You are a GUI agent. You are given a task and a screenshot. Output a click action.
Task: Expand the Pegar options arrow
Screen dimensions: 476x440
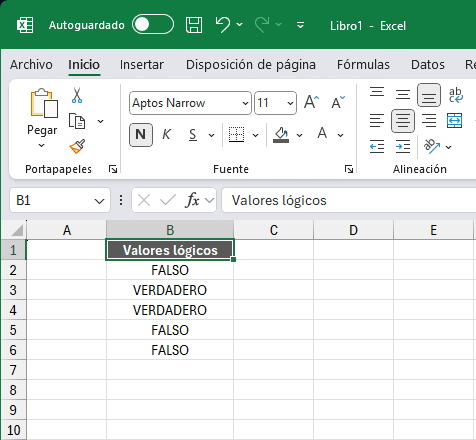(41, 145)
